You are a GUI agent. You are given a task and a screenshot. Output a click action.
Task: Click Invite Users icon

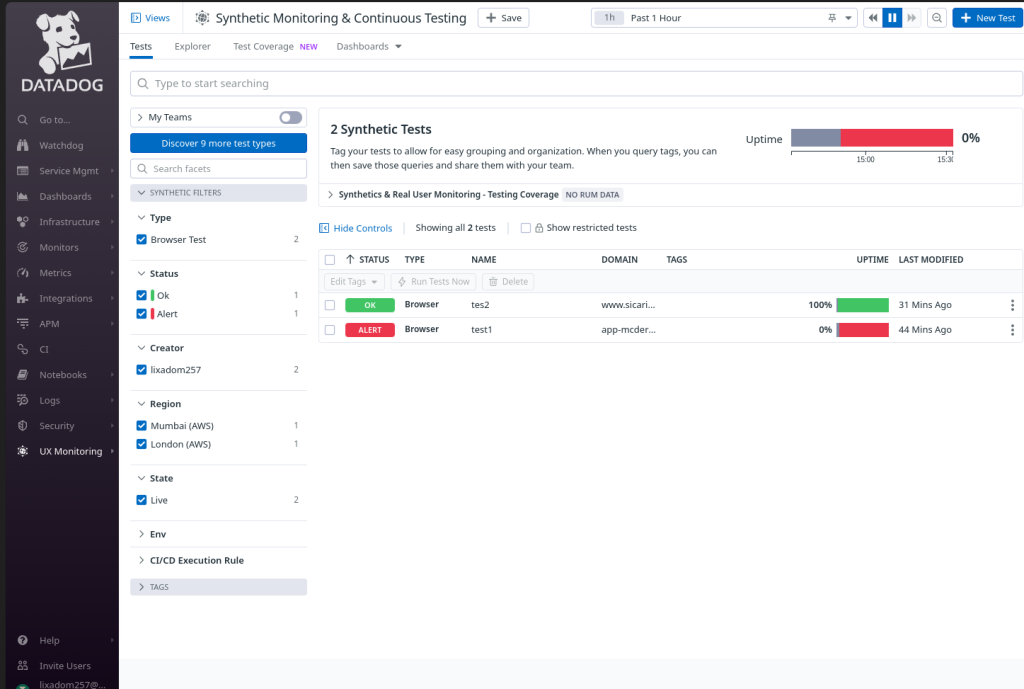23,666
